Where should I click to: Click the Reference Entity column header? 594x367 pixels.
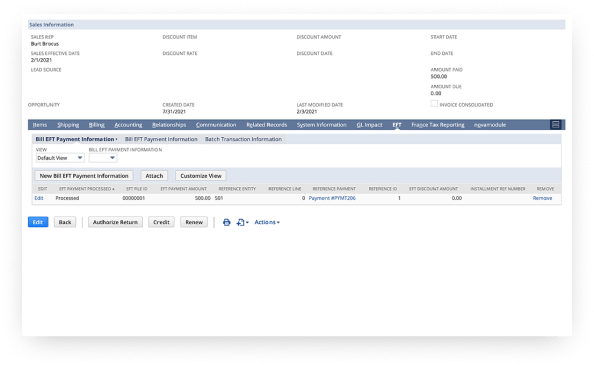point(237,189)
